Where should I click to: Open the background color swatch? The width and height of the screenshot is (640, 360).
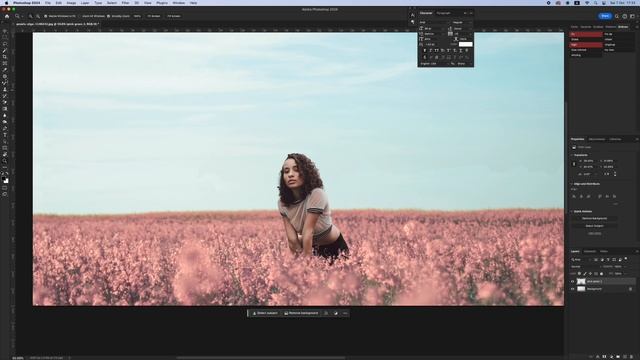coord(7,182)
